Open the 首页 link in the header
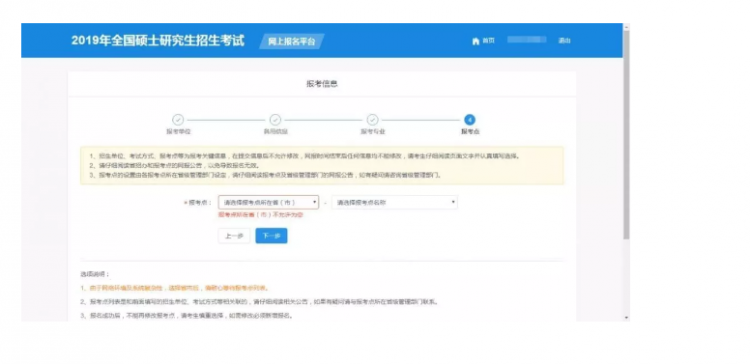Viewport: 750px width, 364px height. pos(488,41)
